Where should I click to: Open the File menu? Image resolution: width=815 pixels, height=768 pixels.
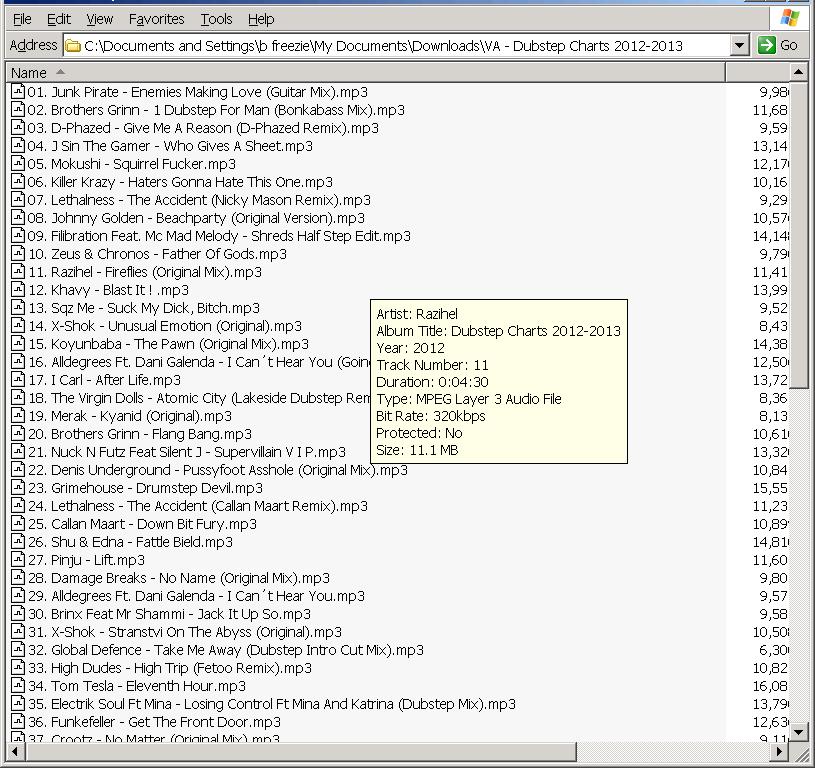22,19
